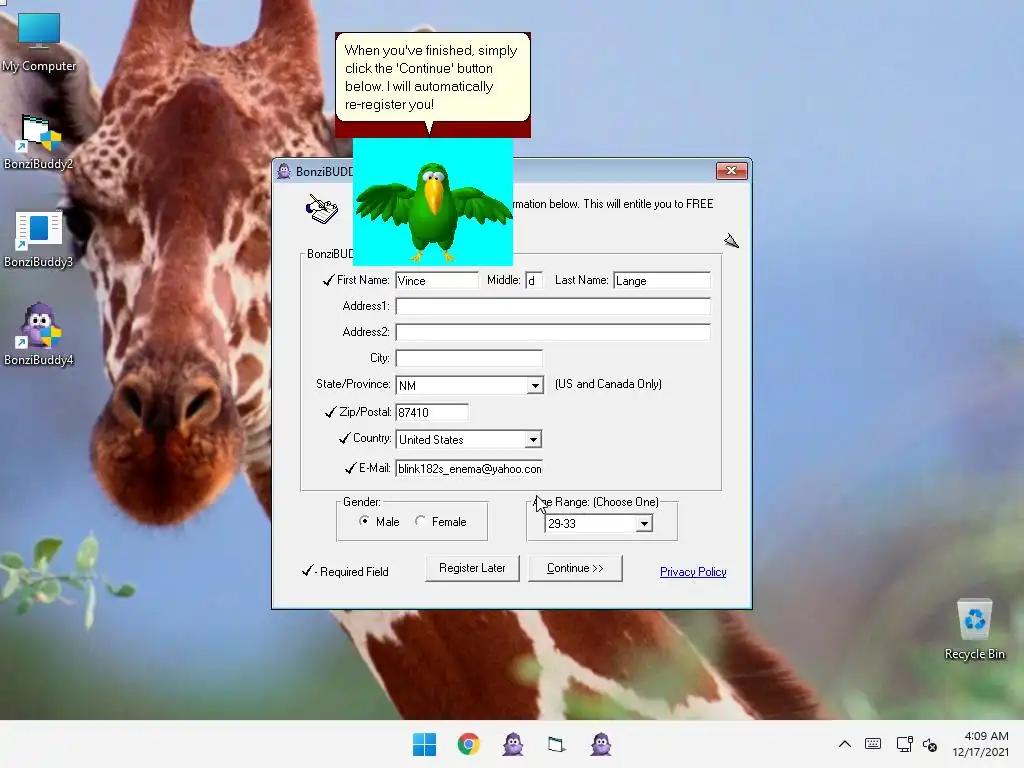The image size is (1024, 768).
Task: Click the Last Name field containing Lange
Action: (x=662, y=281)
